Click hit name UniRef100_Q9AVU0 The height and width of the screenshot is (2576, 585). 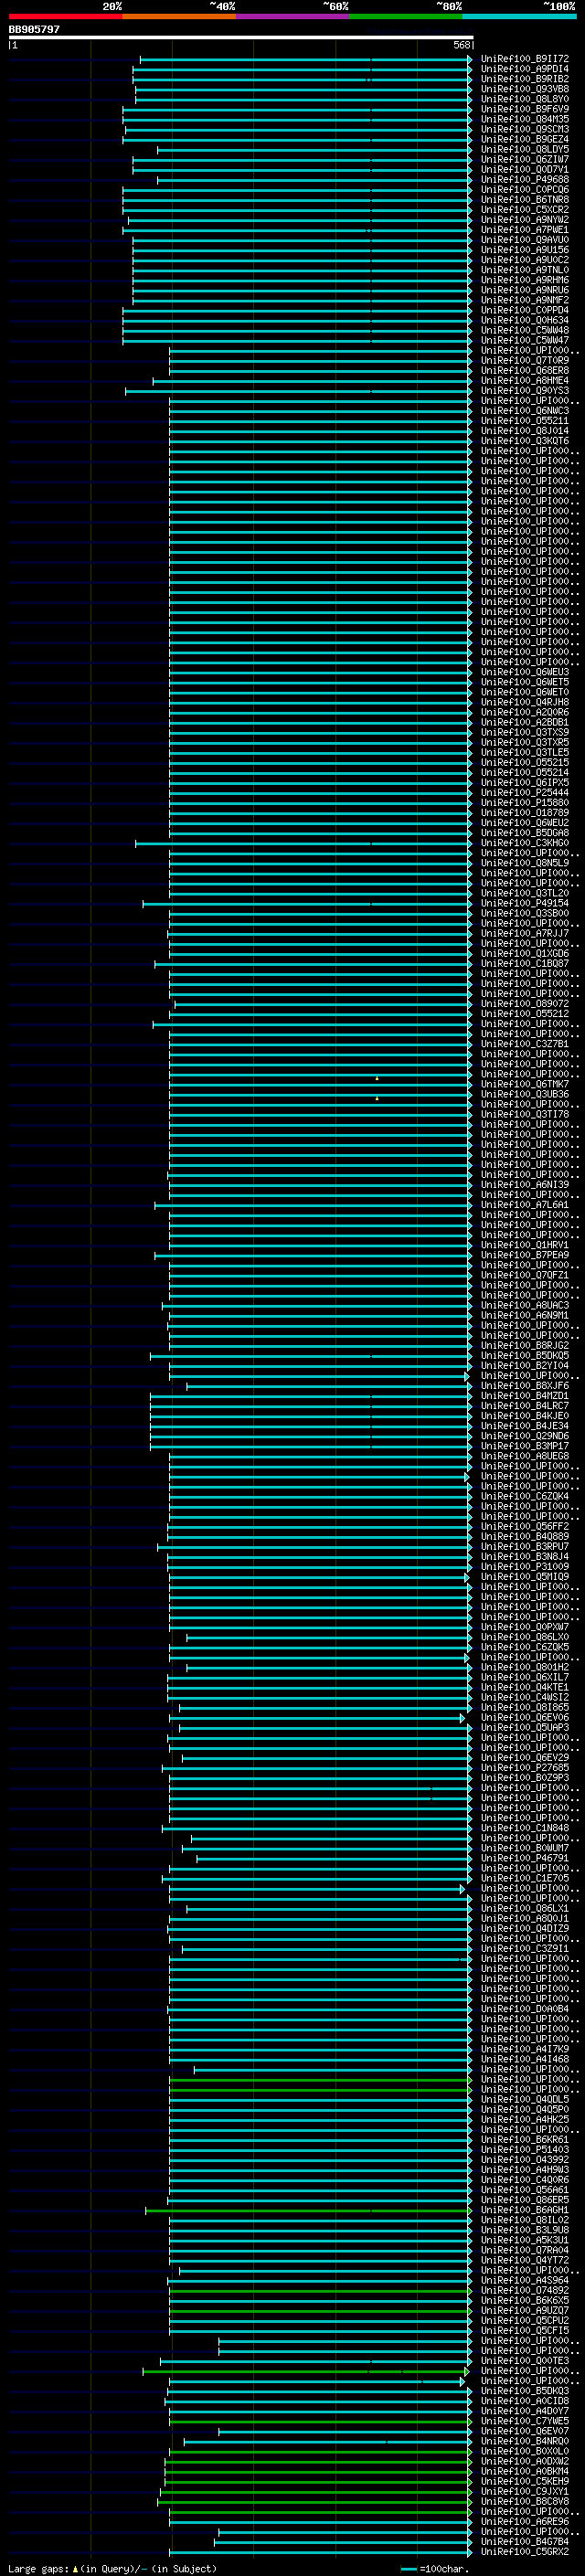pos(525,239)
